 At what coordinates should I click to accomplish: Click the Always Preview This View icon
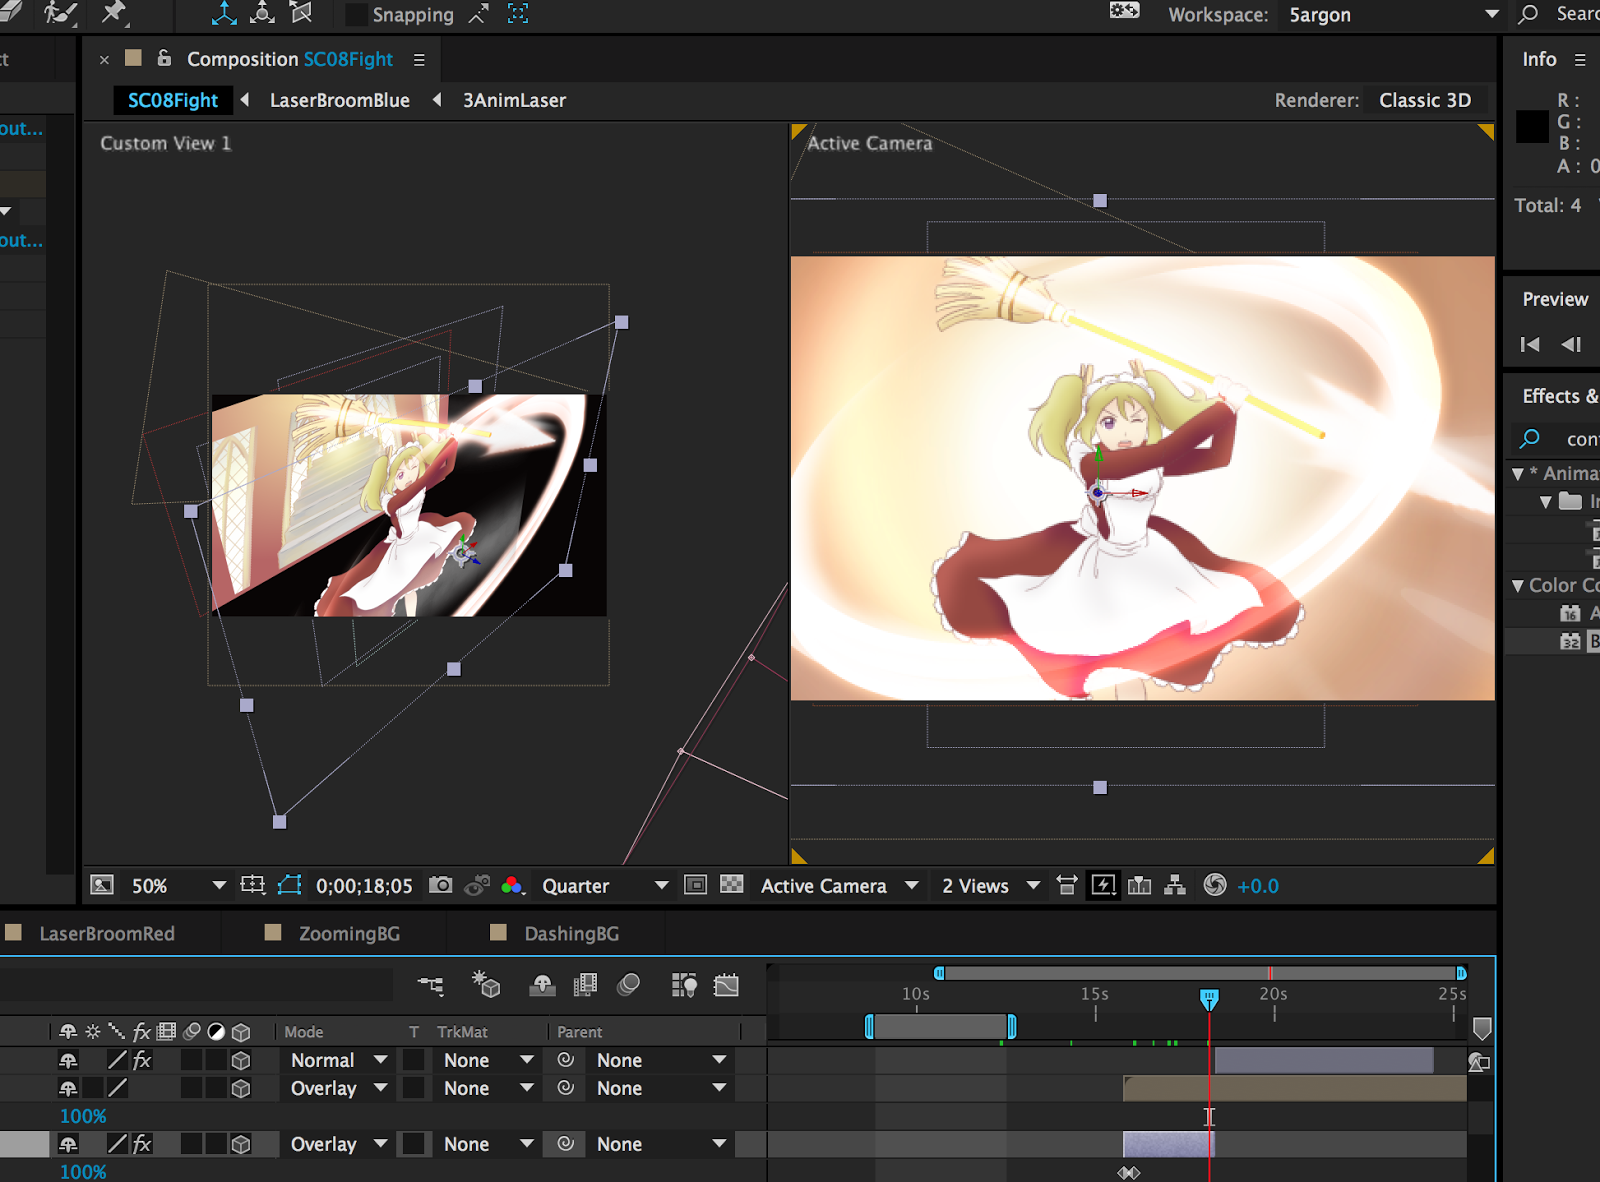click(101, 885)
